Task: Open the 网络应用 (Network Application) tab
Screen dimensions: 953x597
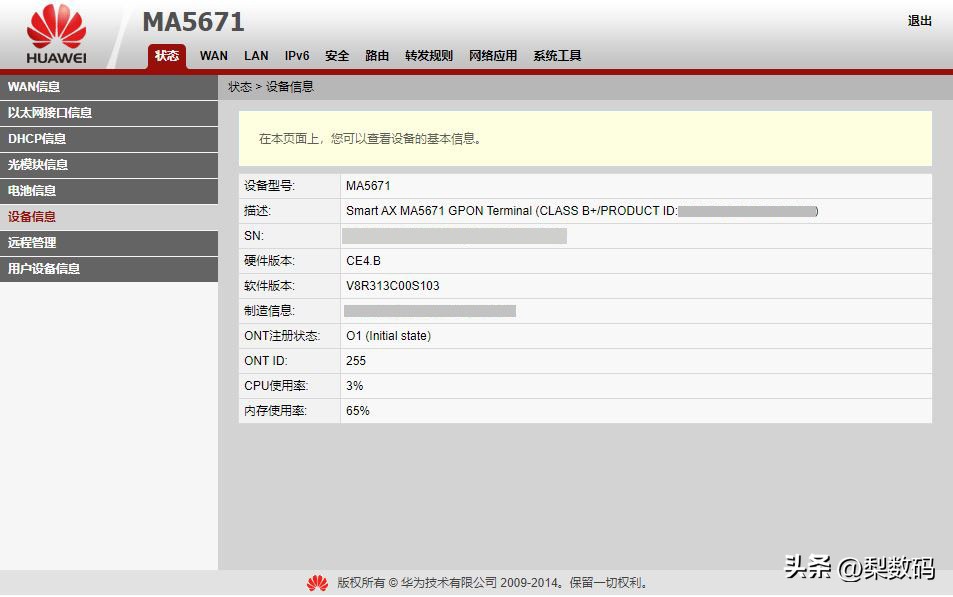Action: [x=492, y=56]
